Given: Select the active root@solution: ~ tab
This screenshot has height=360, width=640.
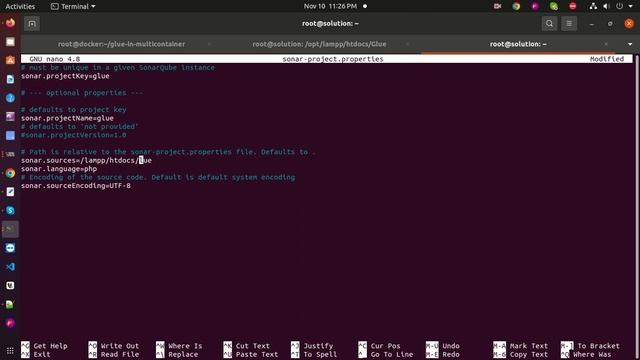Looking at the screenshot, I should pyautogui.click(x=518, y=44).
